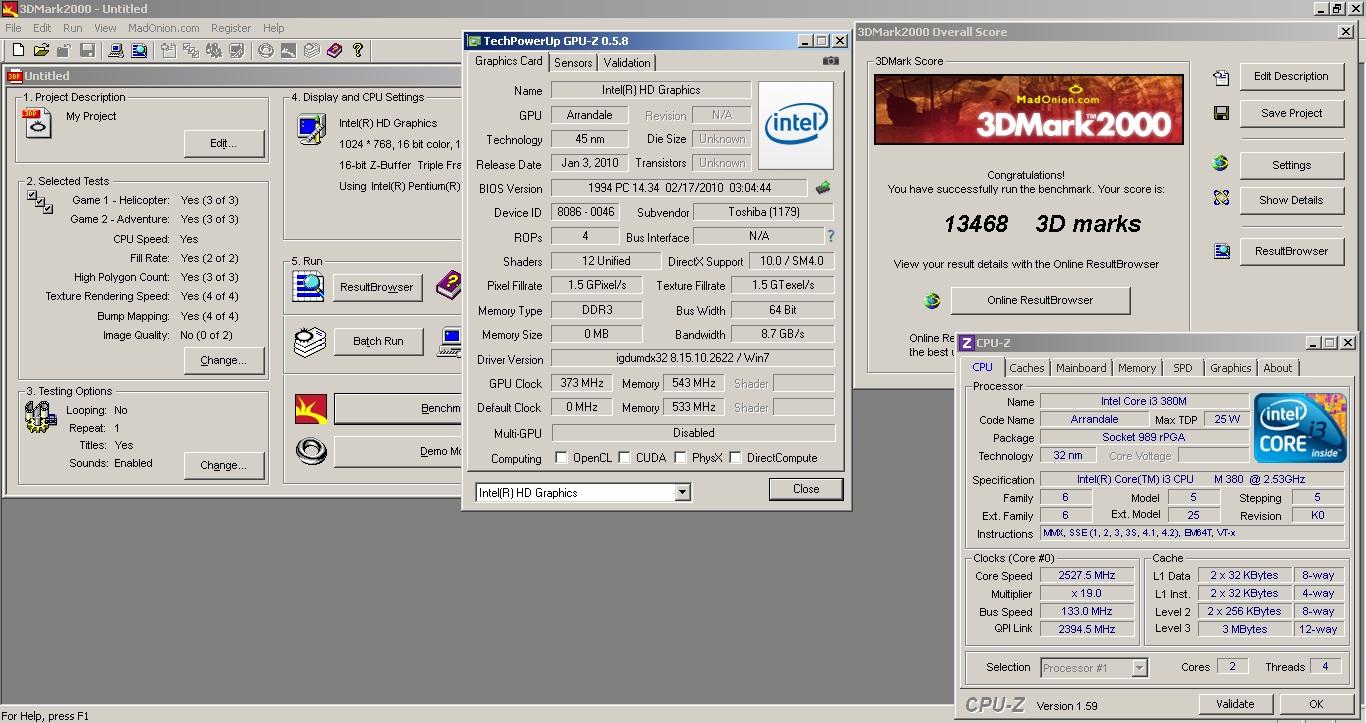Open the File menu
Viewport: 1366px width, 723px height.
13,28
